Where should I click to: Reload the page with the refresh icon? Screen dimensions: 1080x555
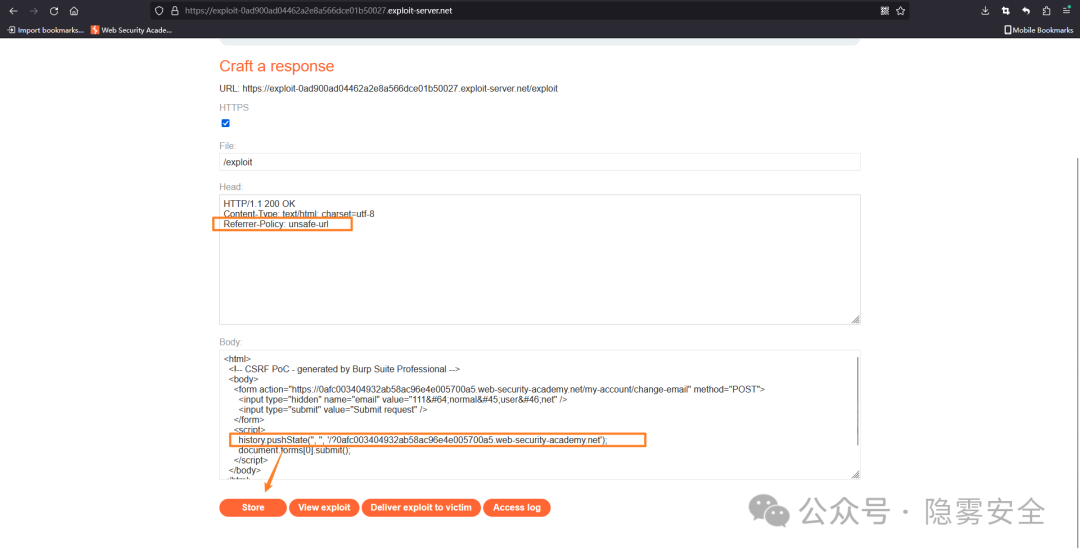tap(54, 11)
